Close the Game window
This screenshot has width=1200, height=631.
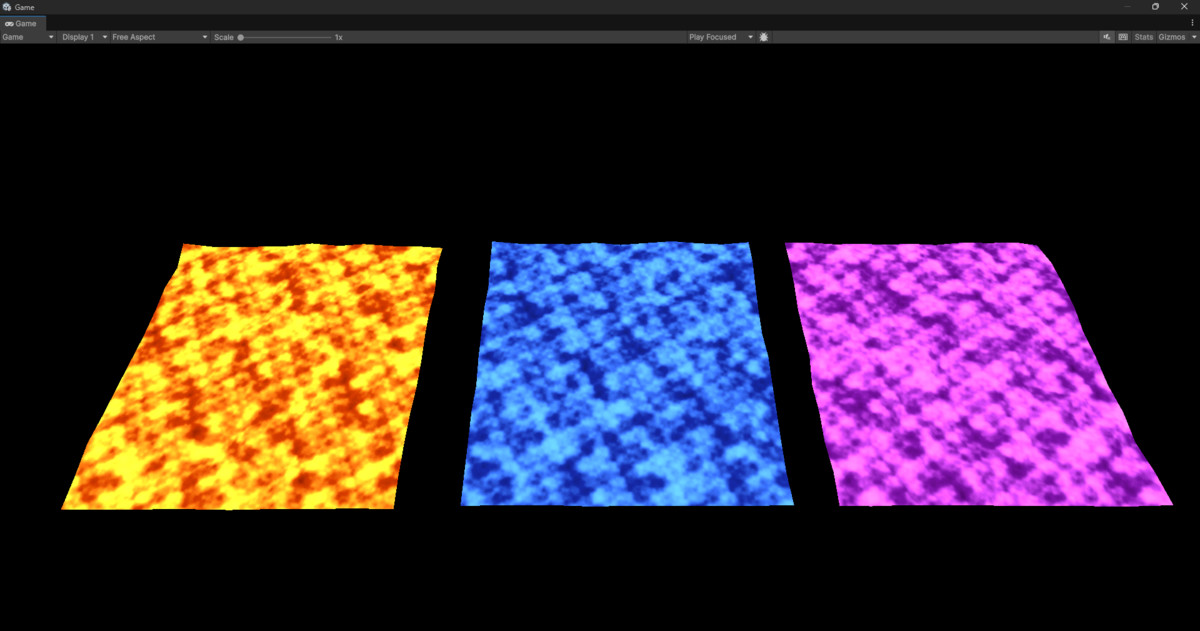[x=1183, y=7]
